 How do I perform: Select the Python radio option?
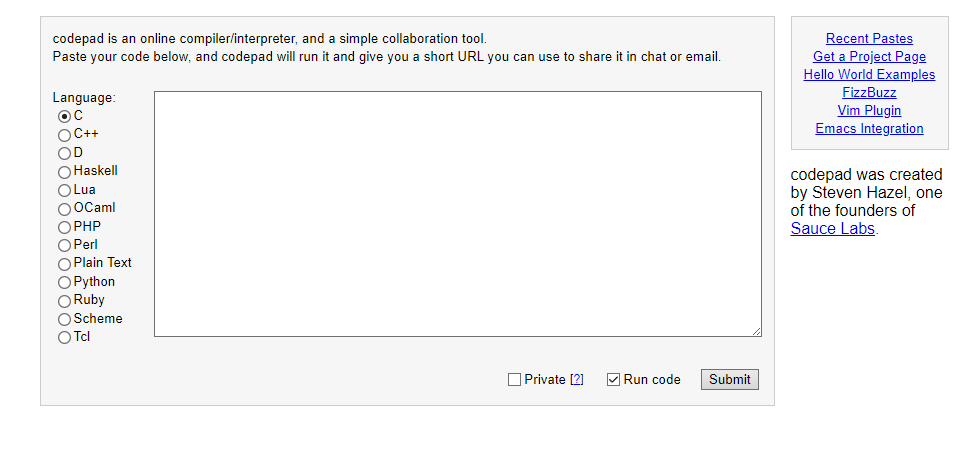[65, 282]
